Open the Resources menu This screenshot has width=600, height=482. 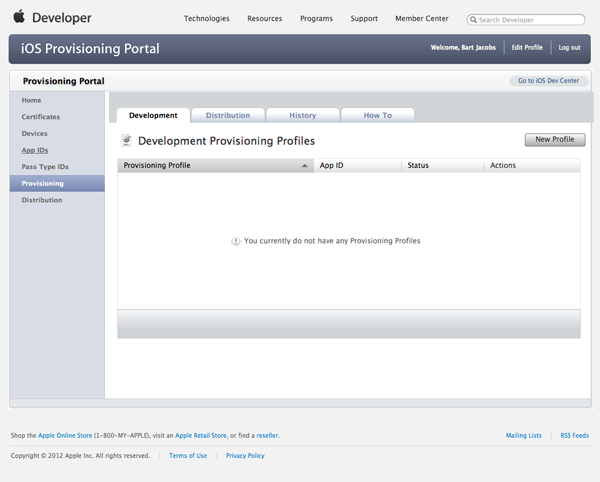click(264, 18)
